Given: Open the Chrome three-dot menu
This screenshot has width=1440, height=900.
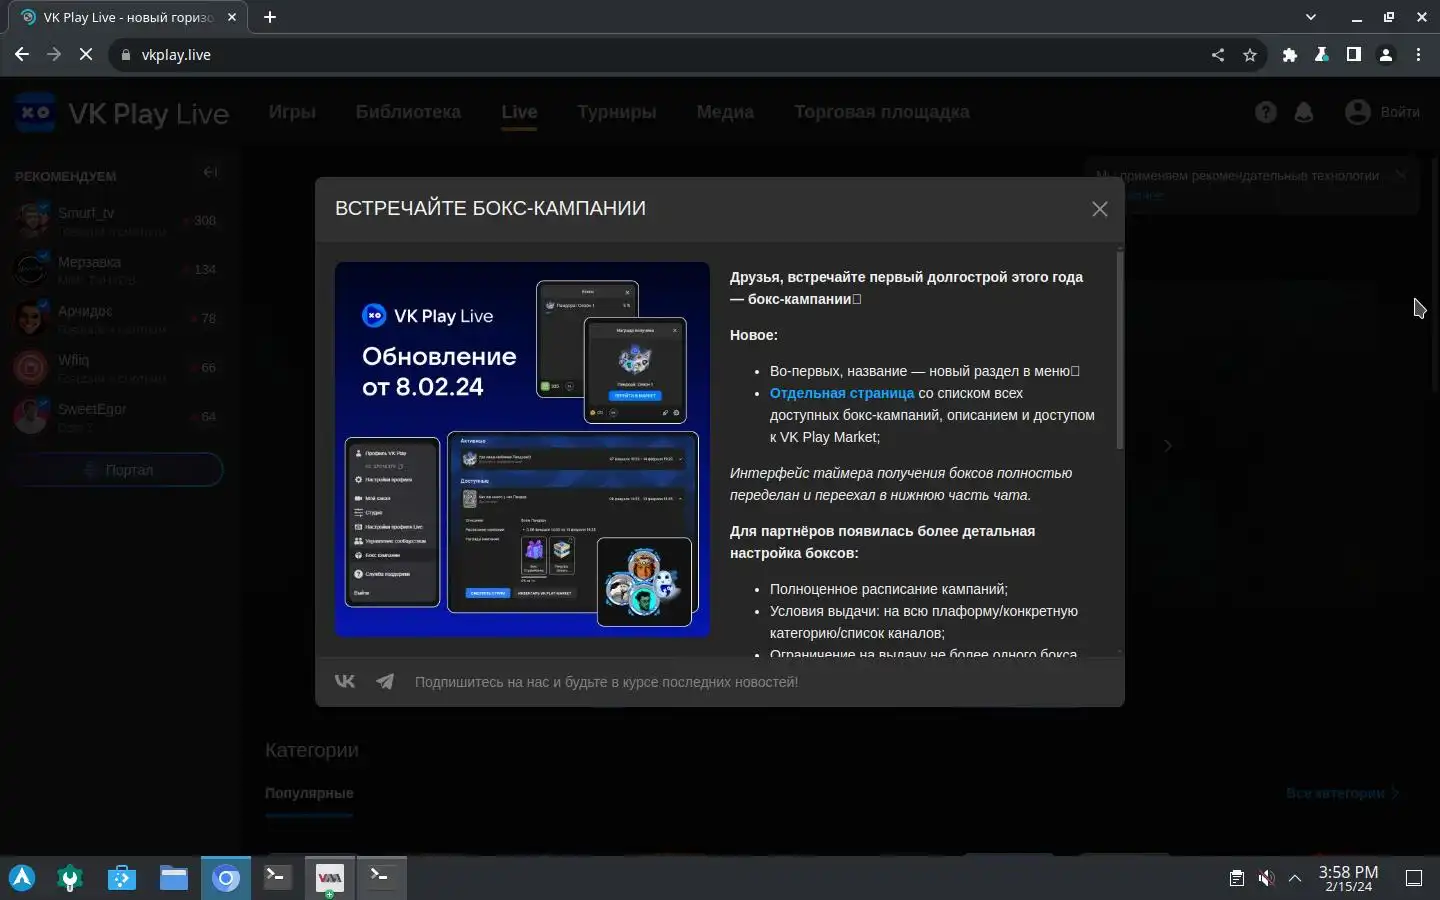Looking at the screenshot, I should tap(1418, 55).
